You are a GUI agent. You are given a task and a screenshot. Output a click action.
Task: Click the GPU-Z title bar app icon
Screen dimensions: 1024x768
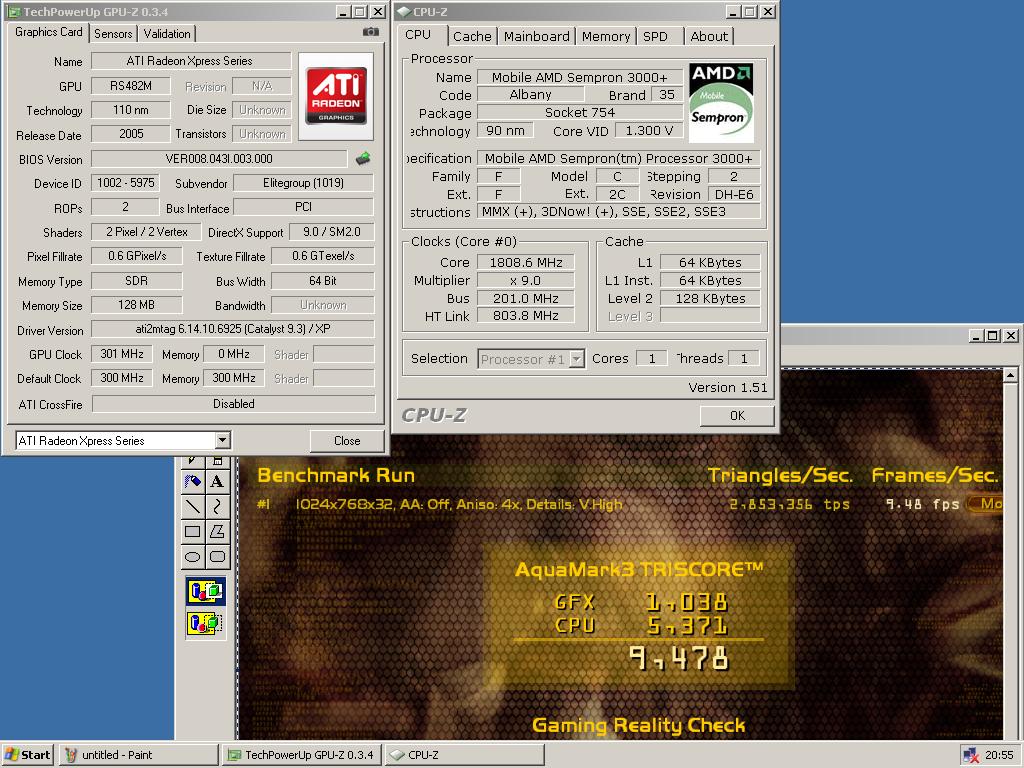pyautogui.click(x=13, y=12)
